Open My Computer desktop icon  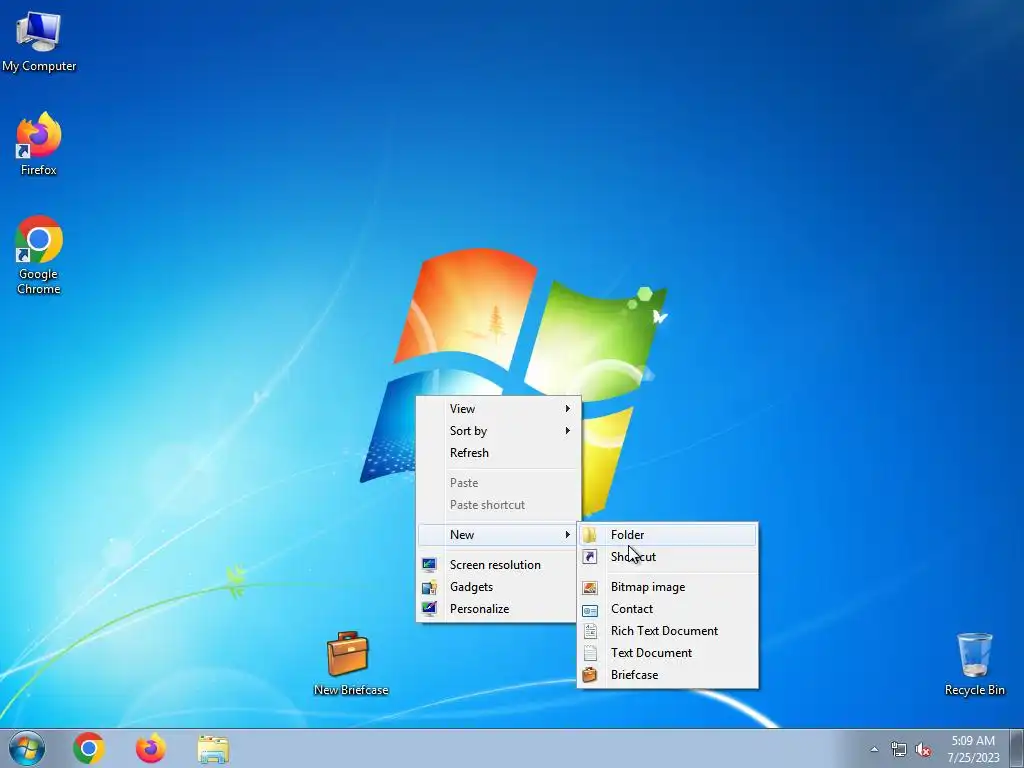coord(39,40)
